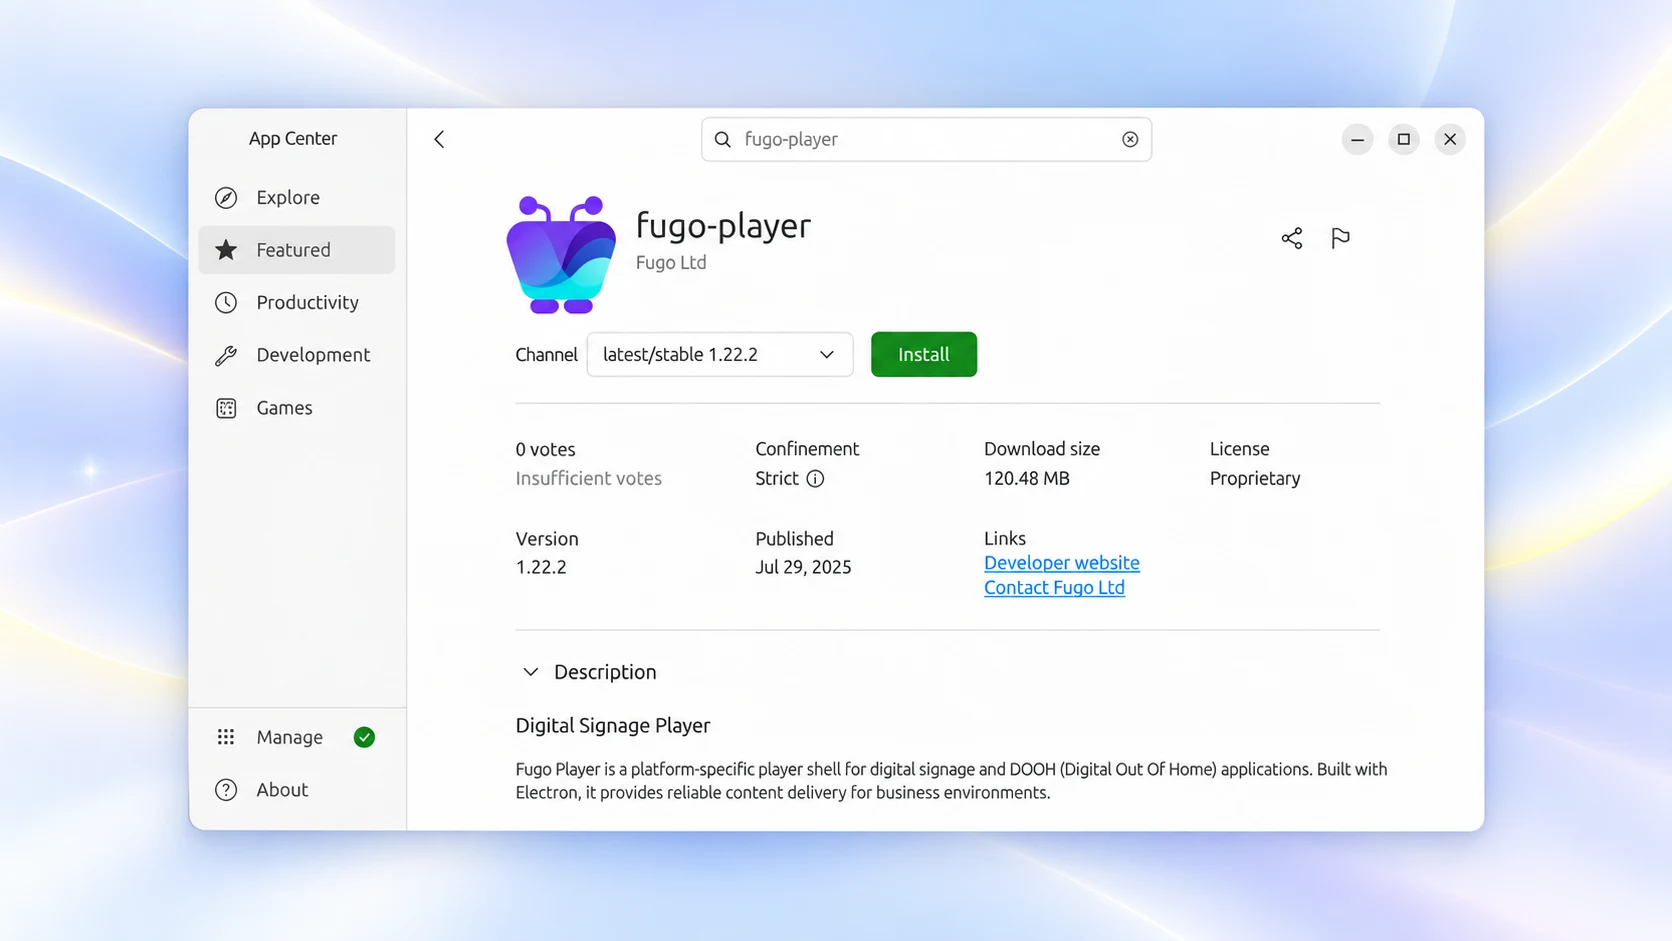Screen dimensions: 1672x941
Task: Collapse the Description section
Action: (x=530, y=672)
